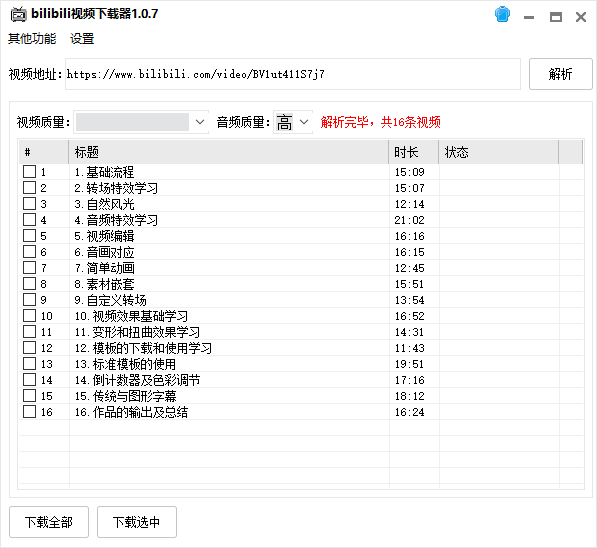Tick the checkbox for row 11
This screenshot has width=597, height=548.
click(x=29, y=332)
